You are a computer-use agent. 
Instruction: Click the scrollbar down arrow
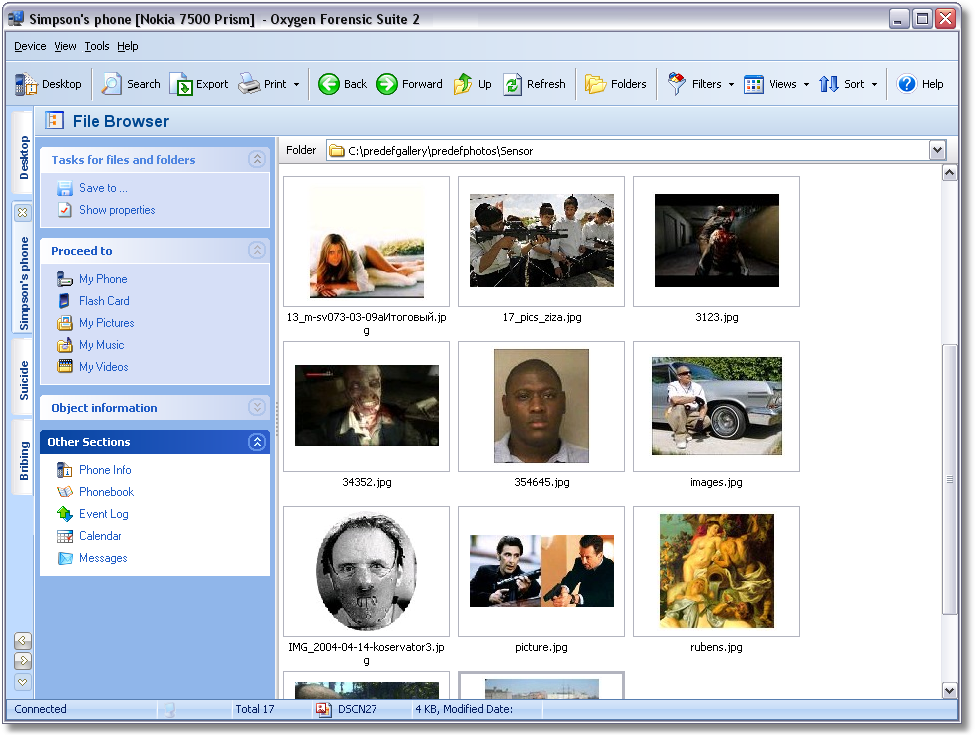pyautogui.click(x=949, y=689)
